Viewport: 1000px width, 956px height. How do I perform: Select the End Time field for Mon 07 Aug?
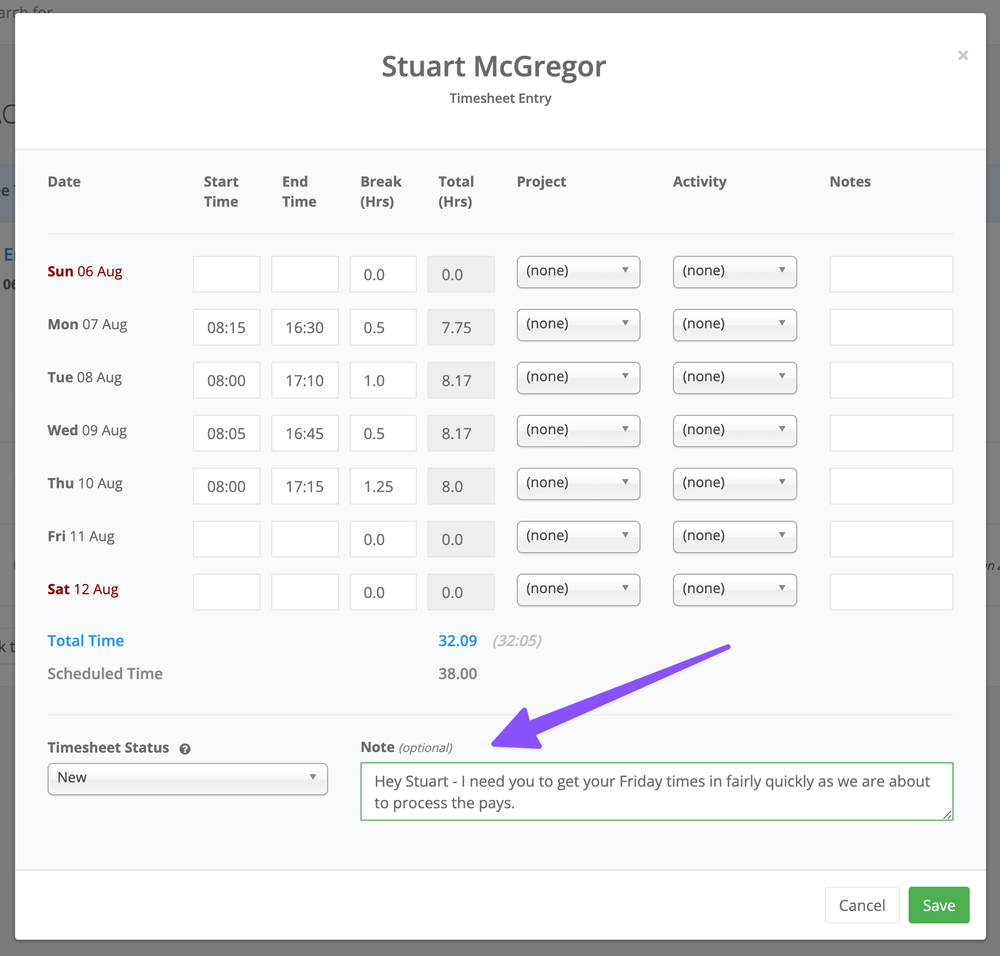304,327
